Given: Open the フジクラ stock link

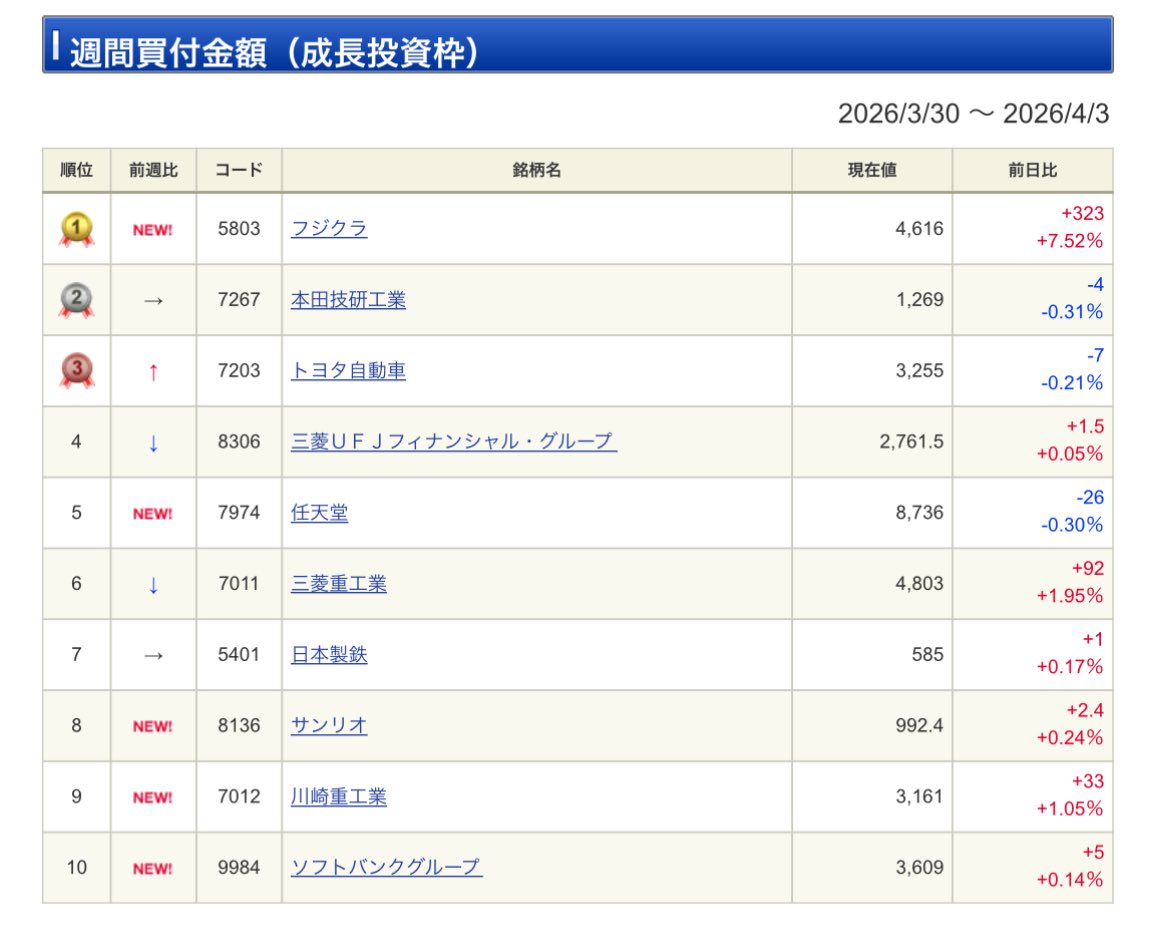Looking at the screenshot, I should [x=329, y=228].
